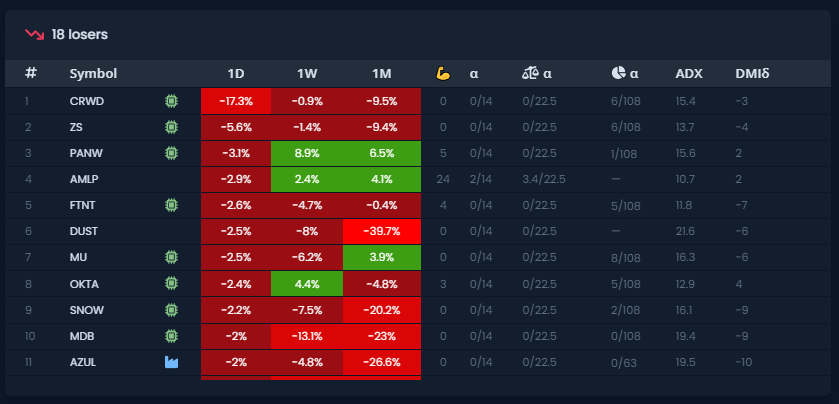The width and height of the screenshot is (839, 404).
Task: Sort table by the 1M column header
Action: pos(382,74)
